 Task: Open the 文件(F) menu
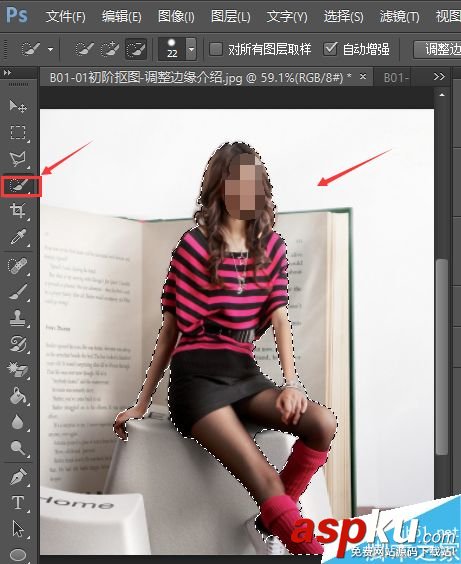coord(65,17)
